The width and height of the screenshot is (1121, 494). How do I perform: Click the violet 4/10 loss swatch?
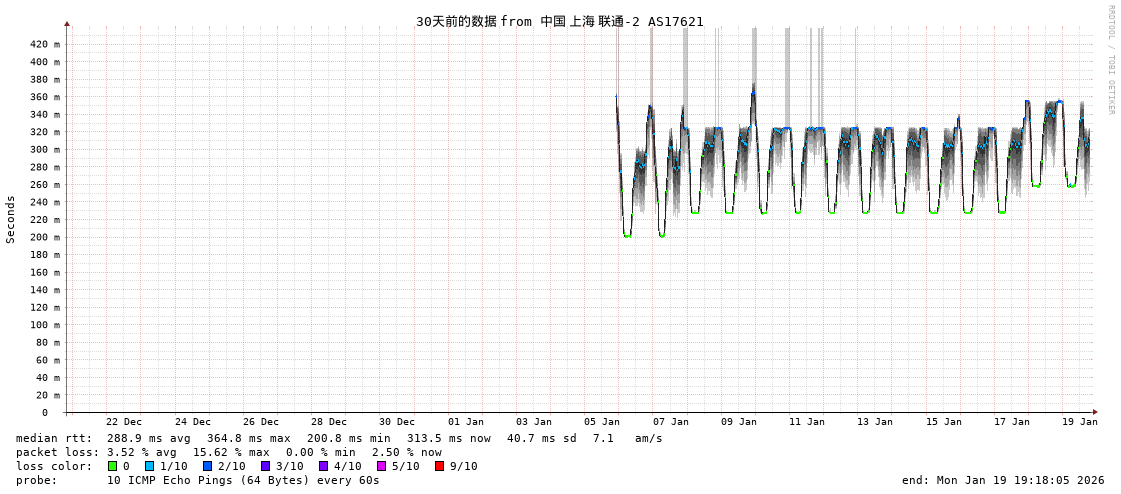324,466
